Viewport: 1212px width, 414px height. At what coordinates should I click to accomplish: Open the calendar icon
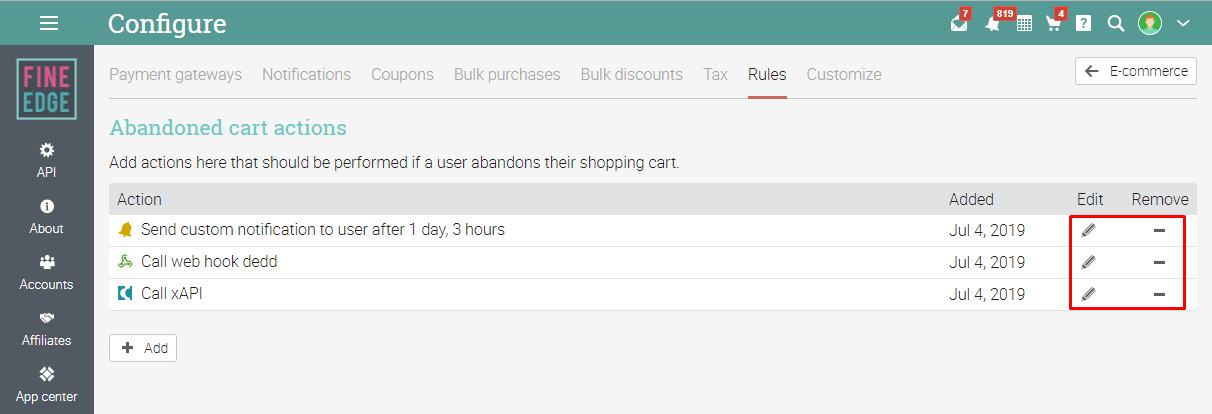coord(1024,24)
